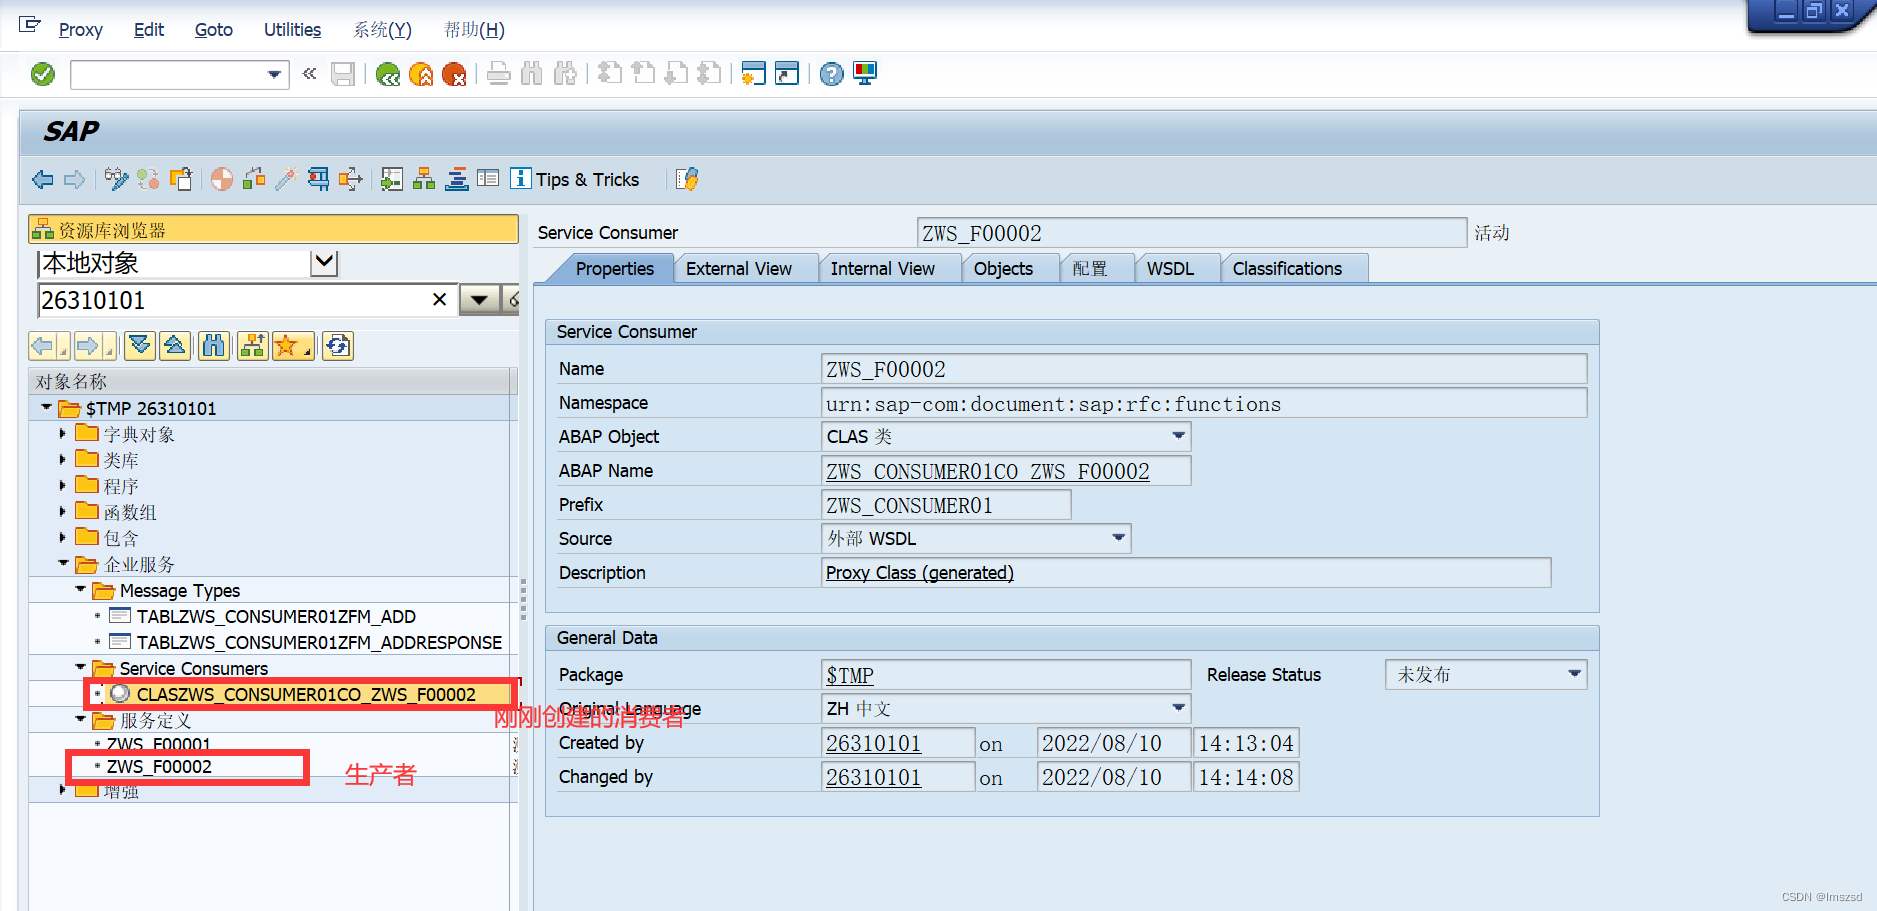Click the Display object list hierarchy icon
The width and height of the screenshot is (1877, 911).
424,179
